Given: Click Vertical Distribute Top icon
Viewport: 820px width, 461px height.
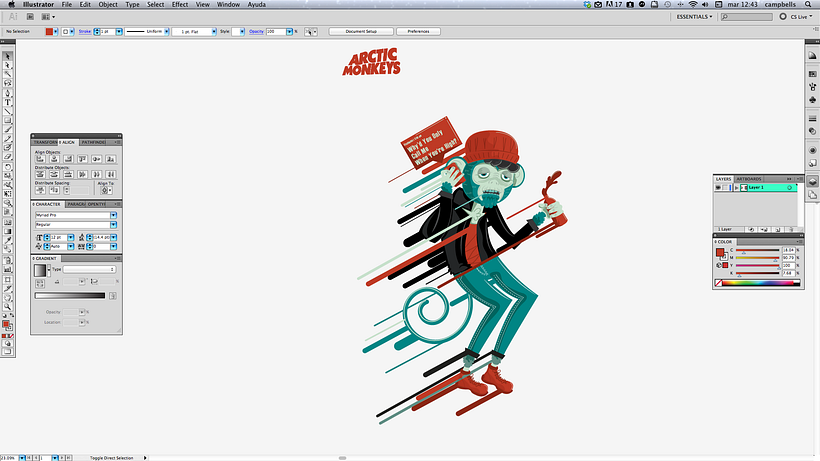Looking at the screenshot, I should point(40,174).
